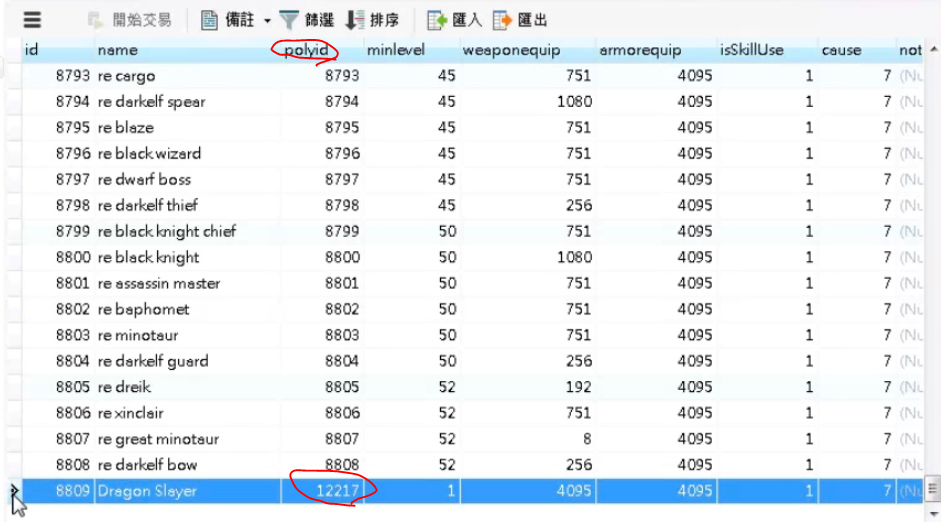Image resolution: width=941 pixels, height=522 pixels.
Task: Select the name cell 're baphomet'
Action: (x=187, y=309)
